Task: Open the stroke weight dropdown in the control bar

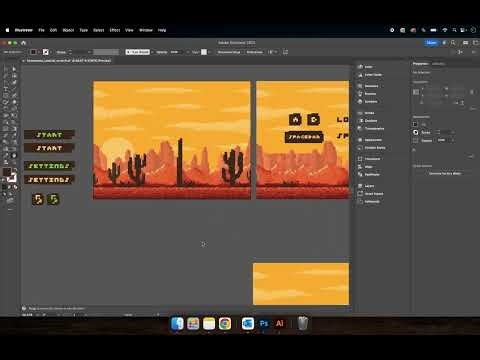Action: point(89,52)
